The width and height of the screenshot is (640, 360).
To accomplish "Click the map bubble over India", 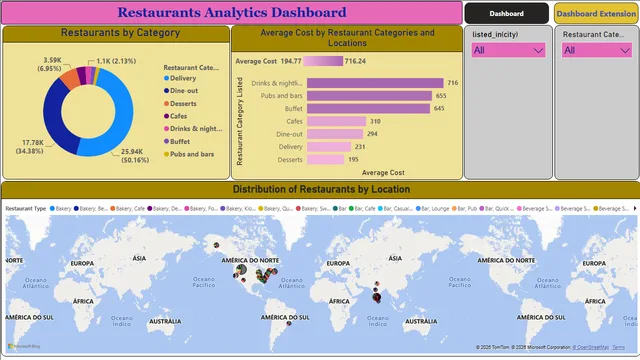I will [377, 298].
